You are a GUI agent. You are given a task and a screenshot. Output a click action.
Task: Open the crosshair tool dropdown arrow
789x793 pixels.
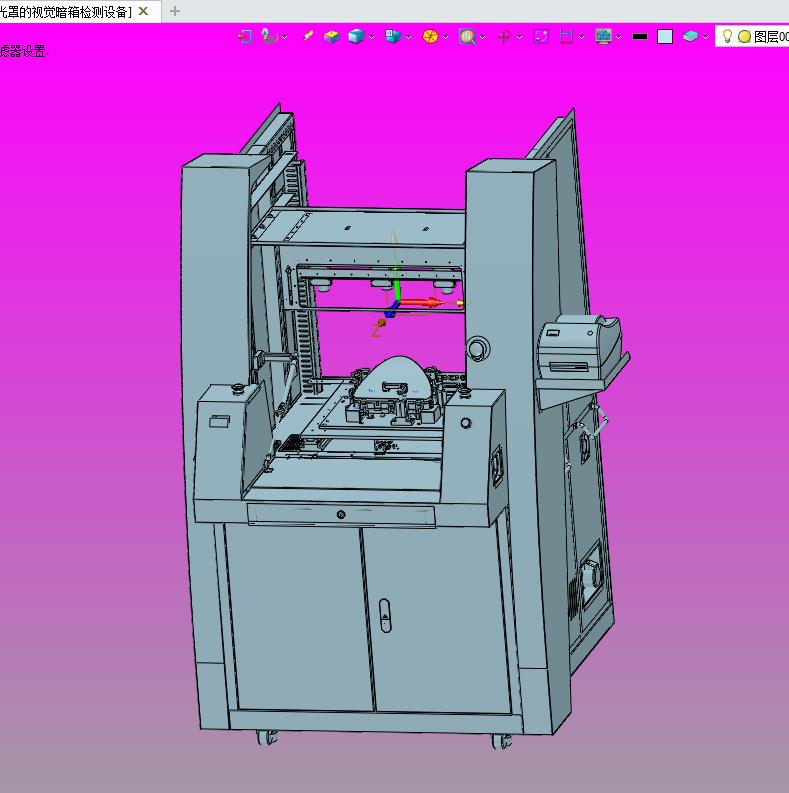[519, 37]
